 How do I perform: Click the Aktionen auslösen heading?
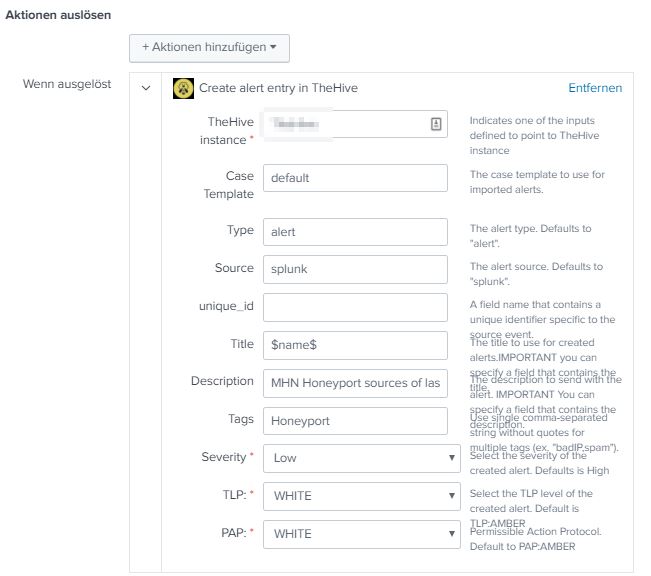[x=58, y=15]
